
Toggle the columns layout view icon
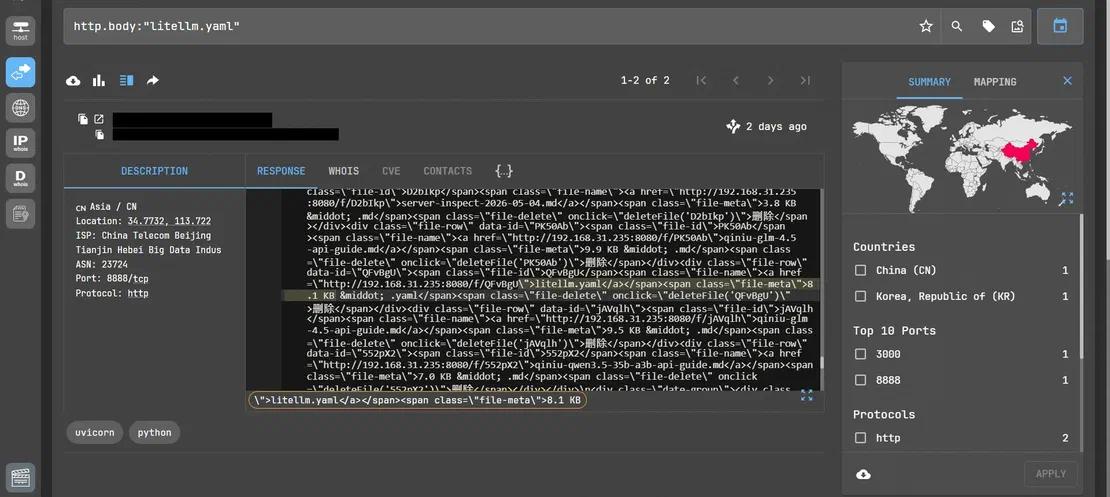pos(126,81)
